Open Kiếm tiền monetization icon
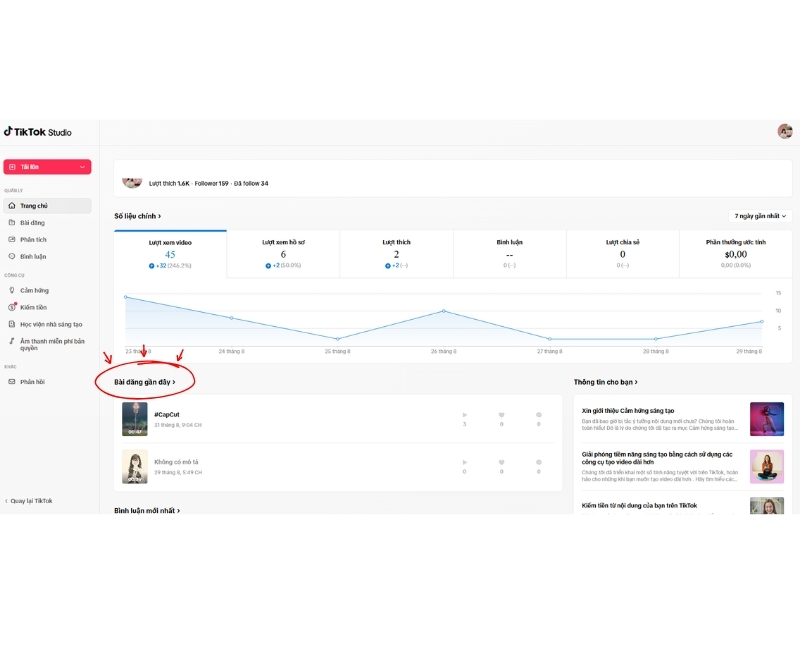The height and width of the screenshot is (650, 800). (x=12, y=307)
